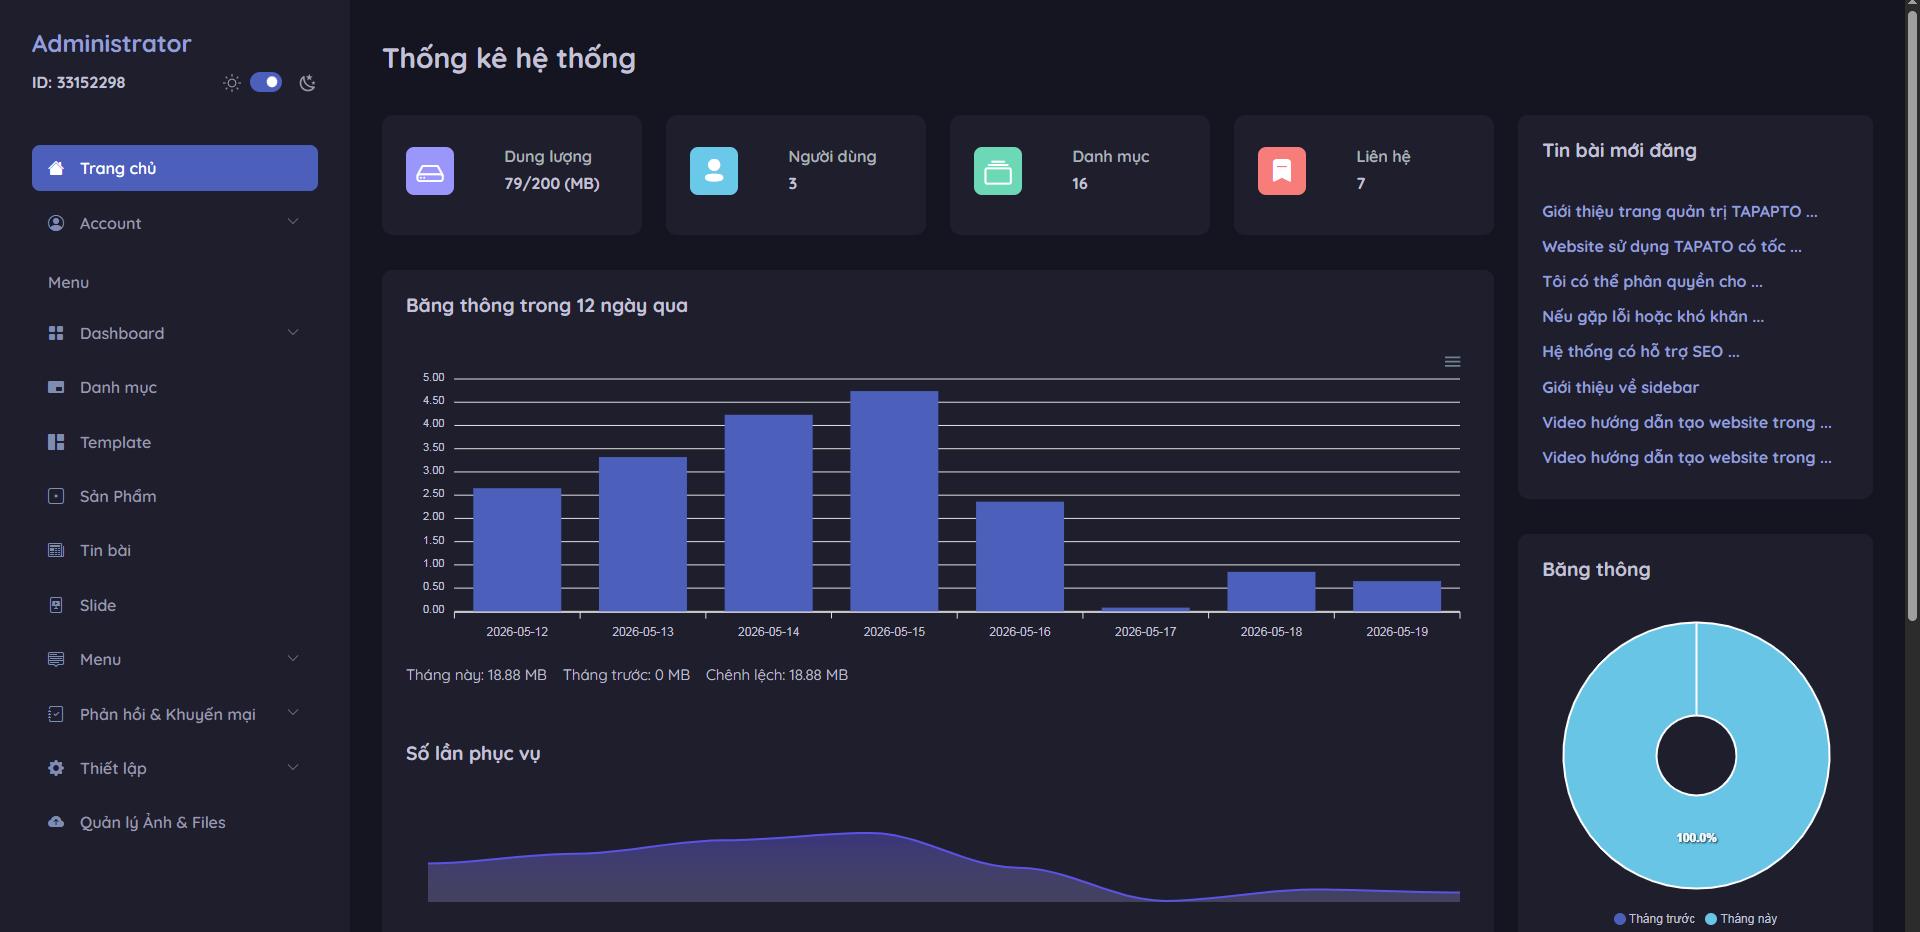Toggle Tháng này legend series
Viewport: 1920px width, 932px height.
point(1741,919)
